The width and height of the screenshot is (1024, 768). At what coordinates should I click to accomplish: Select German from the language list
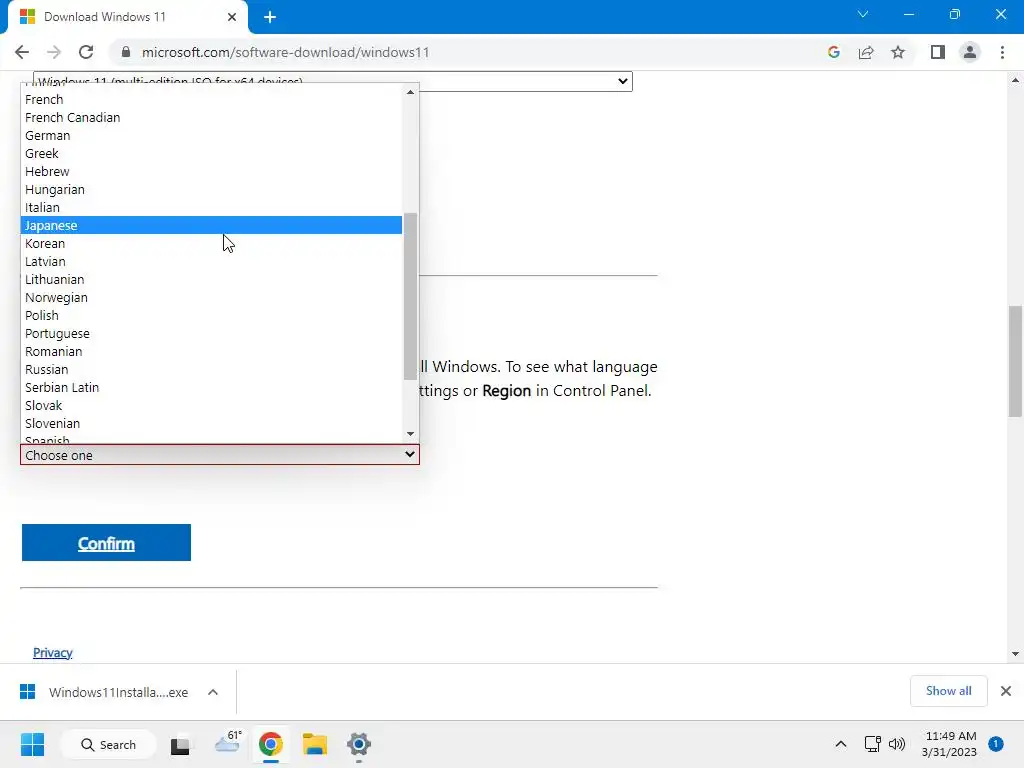tap(212, 135)
